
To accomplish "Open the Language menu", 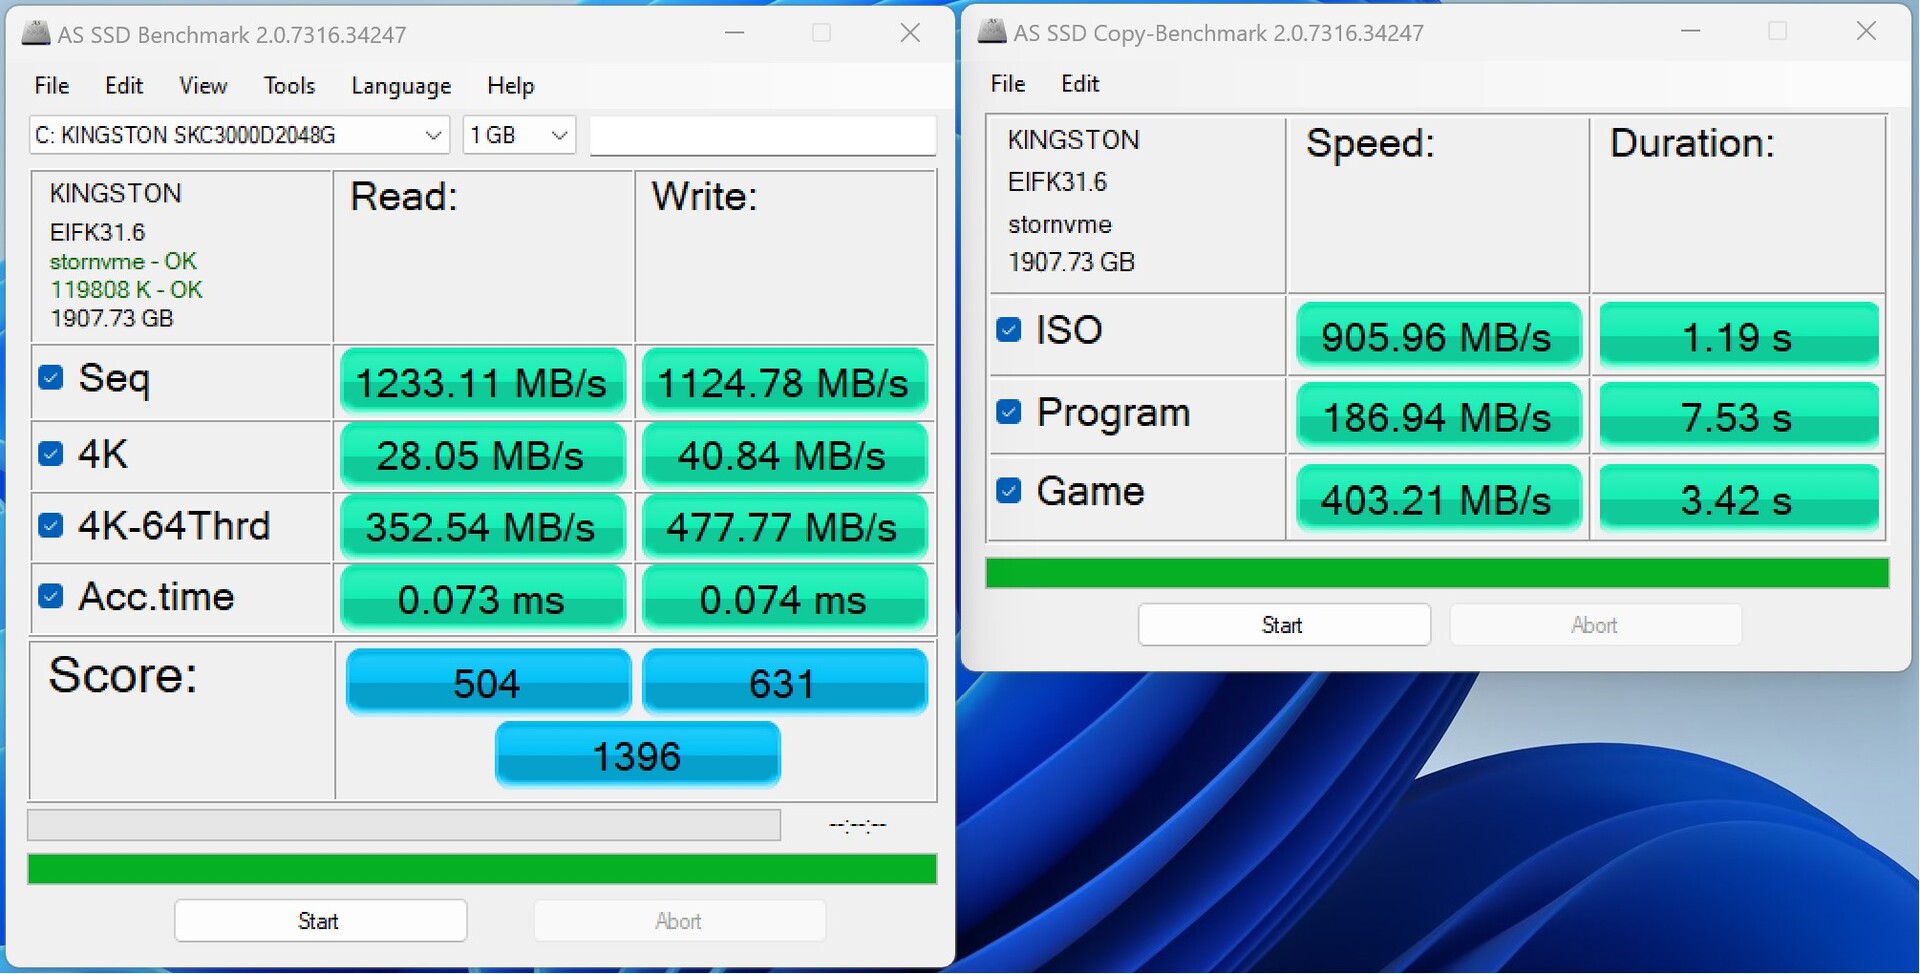I will pyautogui.click(x=401, y=86).
